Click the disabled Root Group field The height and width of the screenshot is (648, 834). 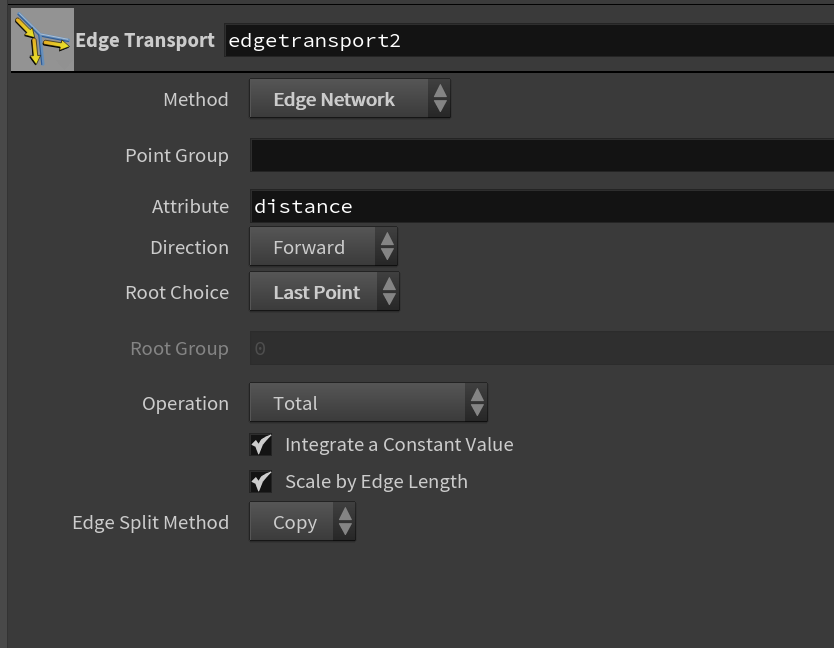[542, 348]
